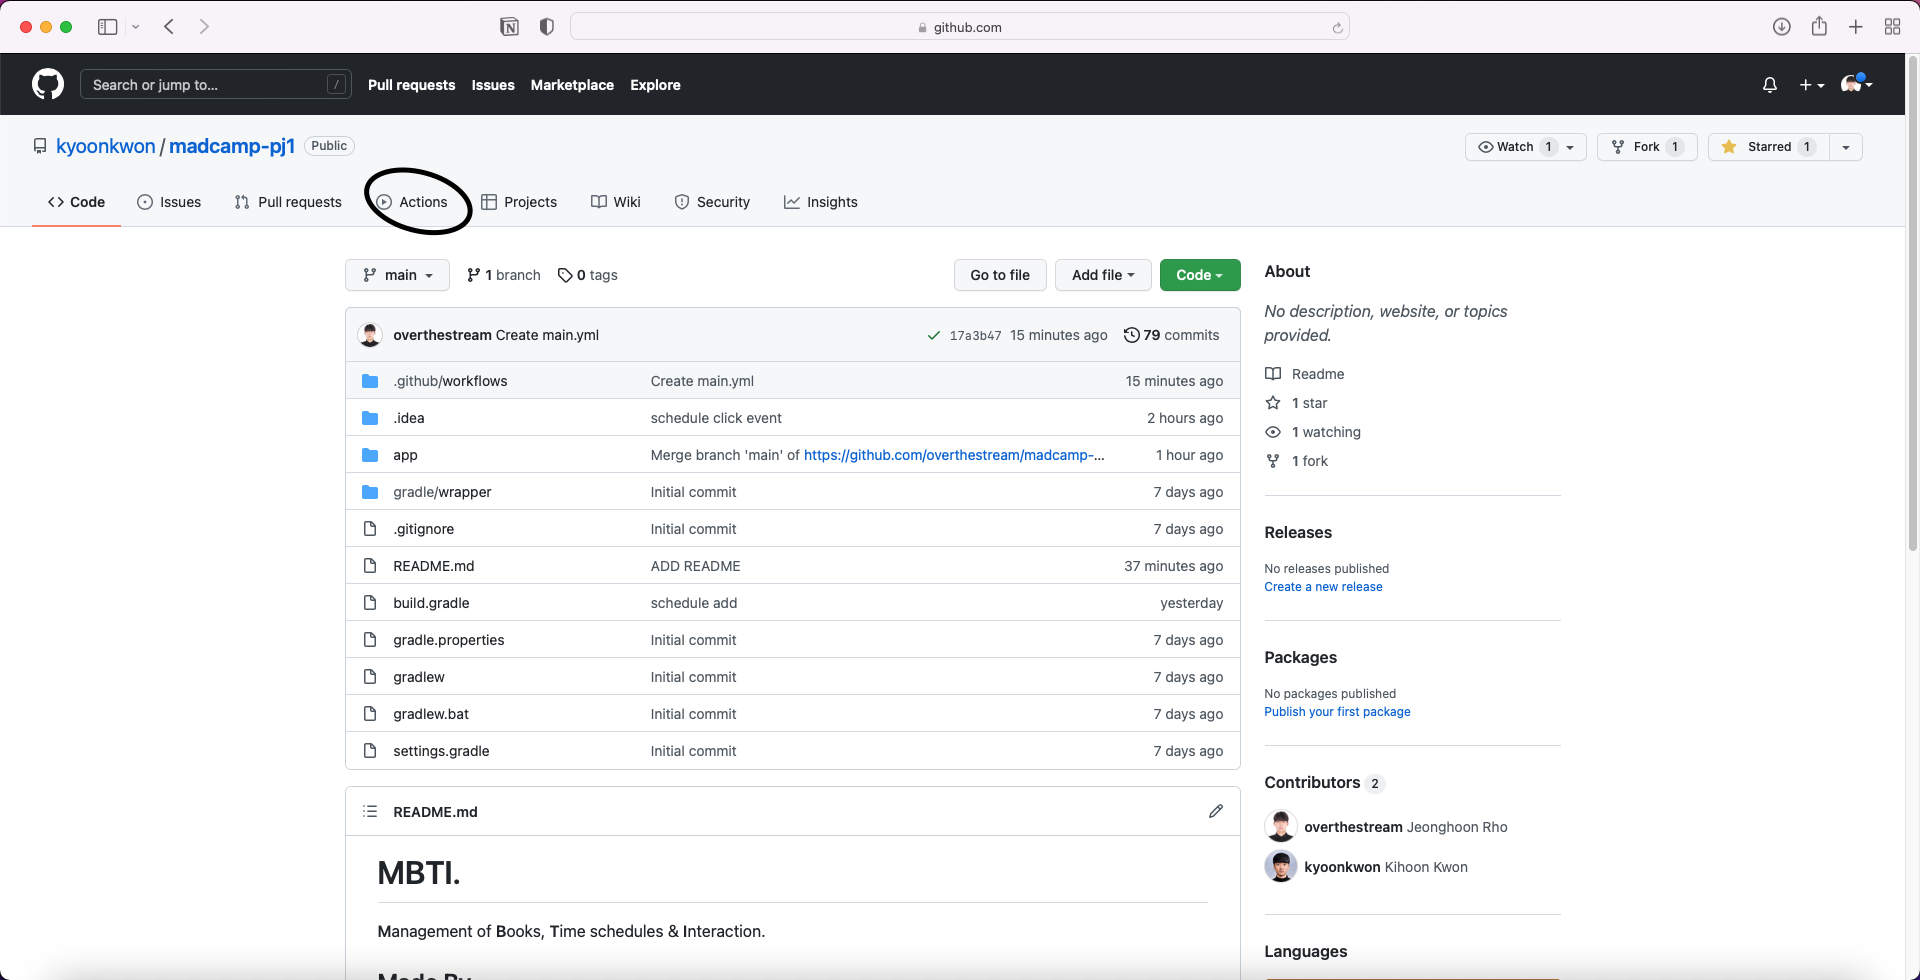Open the overthestream/madcamp URL in app row

tap(954, 455)
